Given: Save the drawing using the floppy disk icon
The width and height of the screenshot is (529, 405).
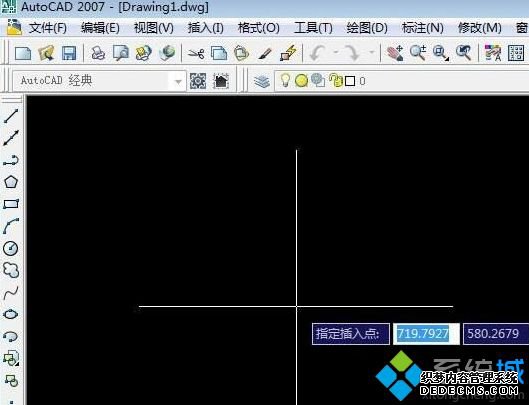Looking at the screenshot, I should point(69,53).
